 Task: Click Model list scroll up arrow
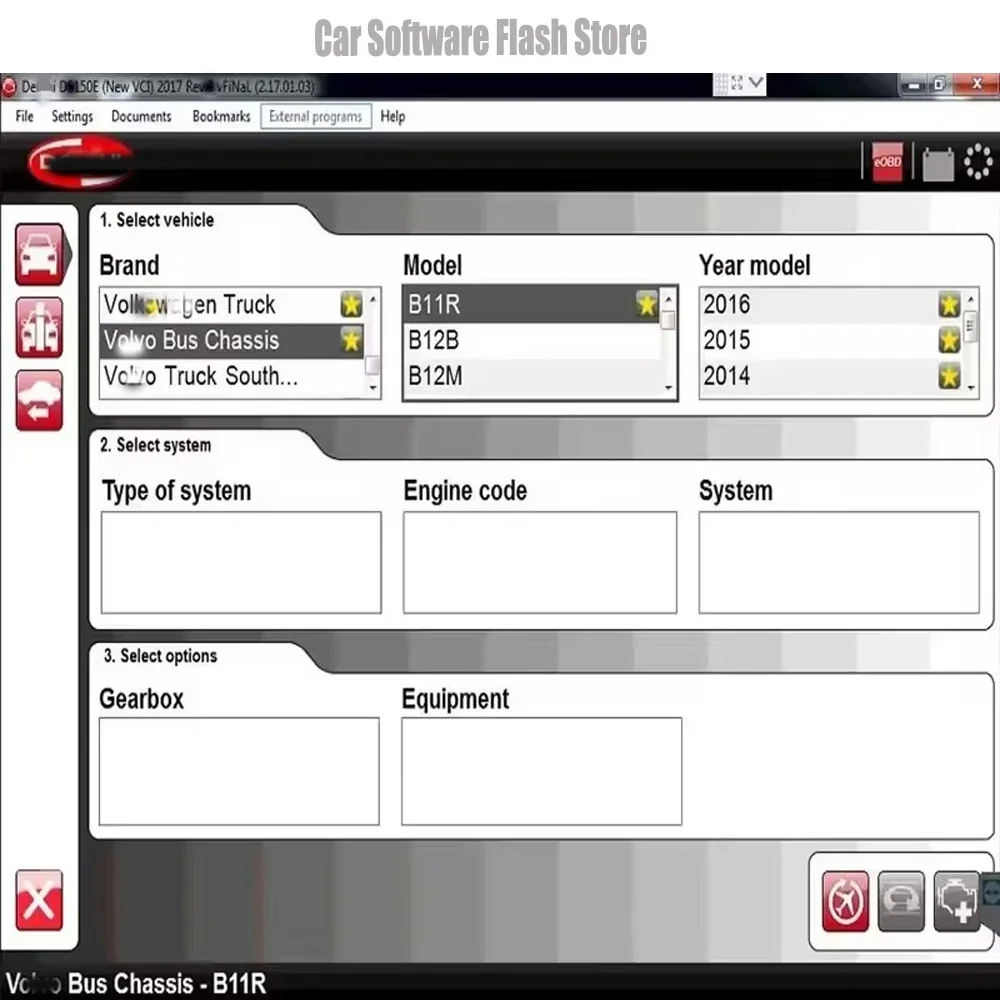point(668,298)
